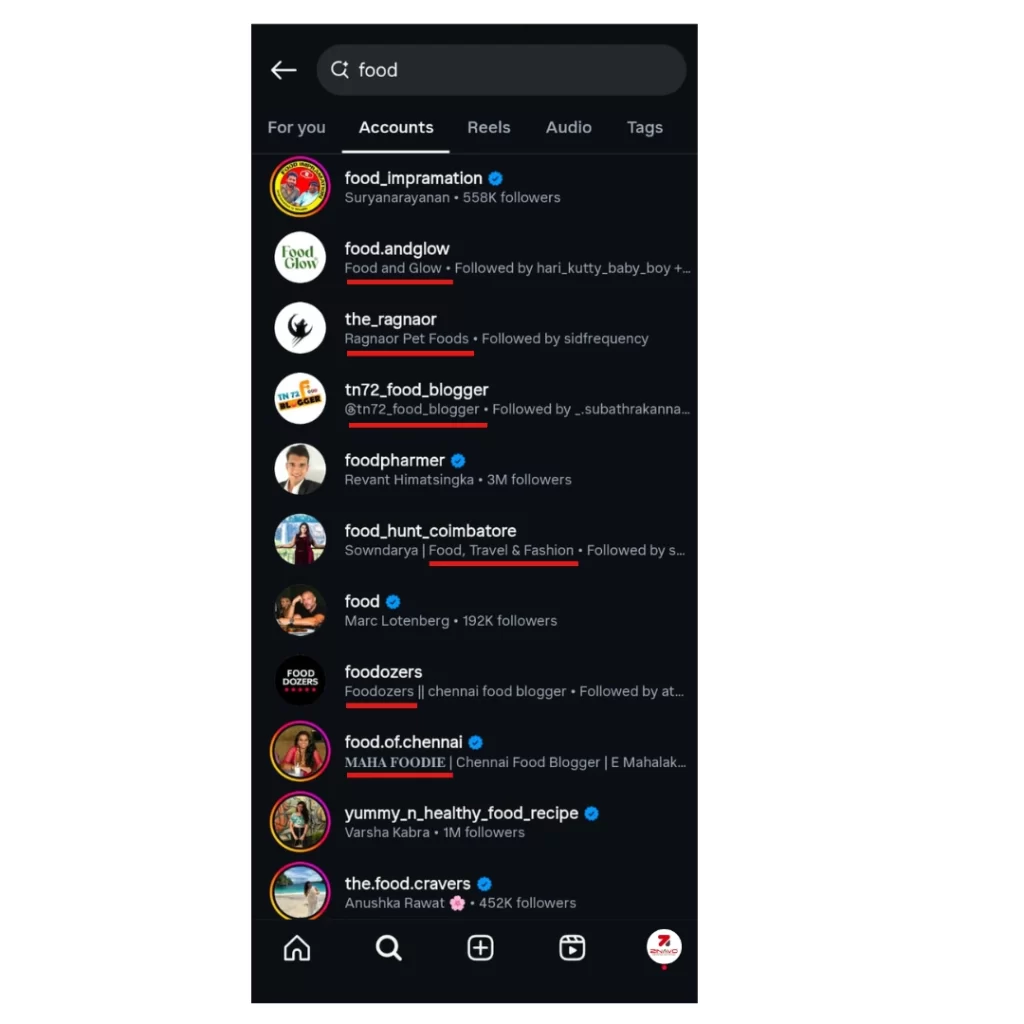Switch to the For you tab

[296, 127]
